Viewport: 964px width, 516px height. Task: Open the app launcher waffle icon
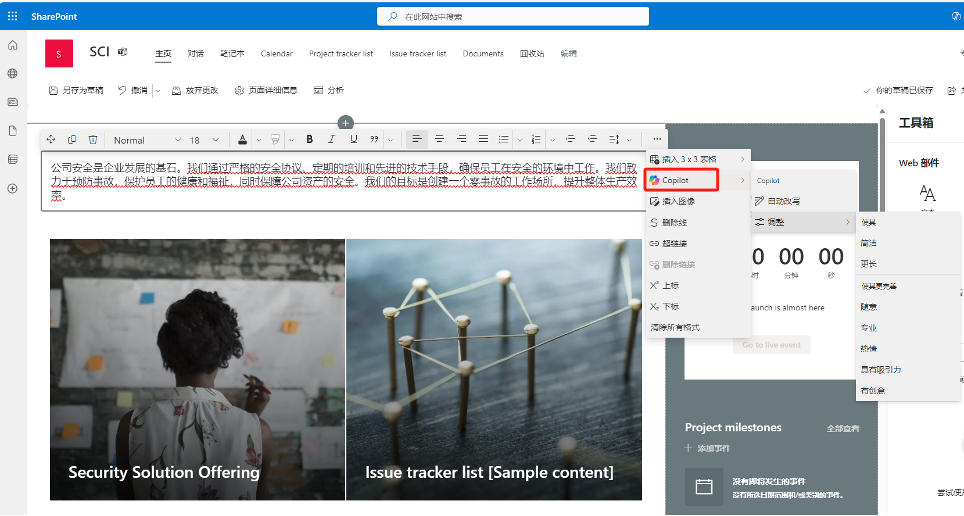tap(13, 16)
